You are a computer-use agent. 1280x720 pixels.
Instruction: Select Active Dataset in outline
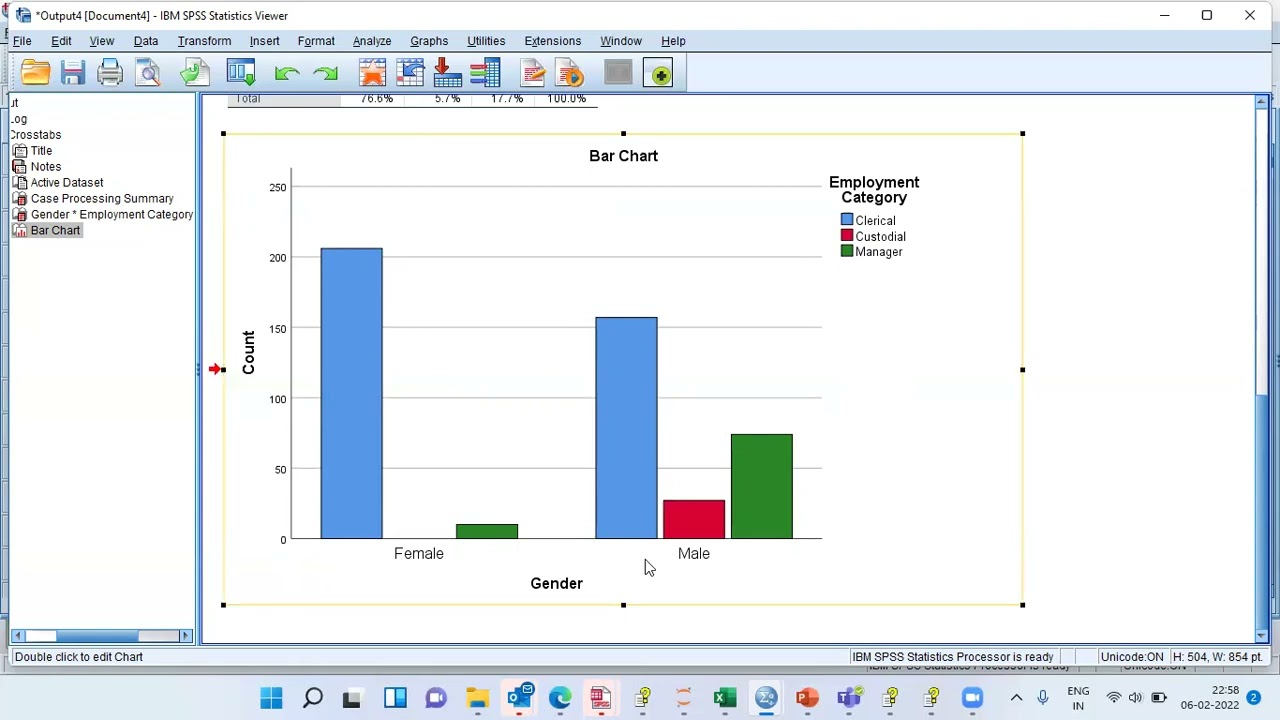(67, 183)
